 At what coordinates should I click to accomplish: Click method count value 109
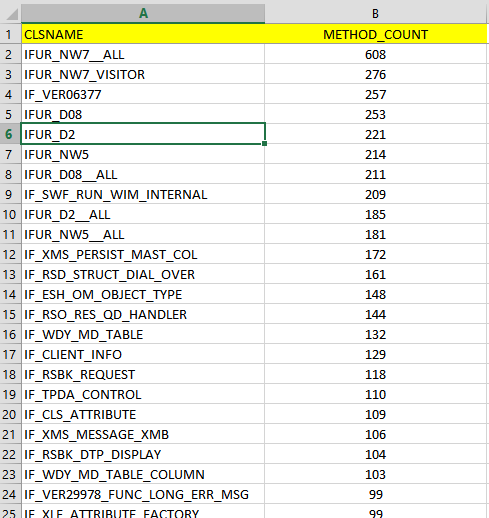pos(376,414)
